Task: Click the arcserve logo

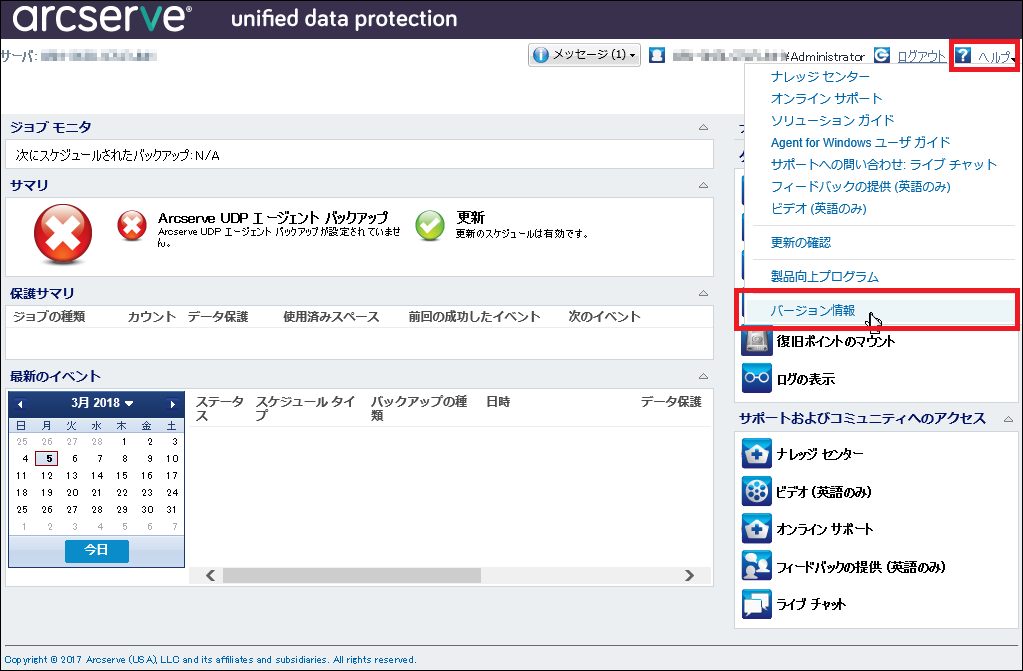Action: [x=102, y=18]
